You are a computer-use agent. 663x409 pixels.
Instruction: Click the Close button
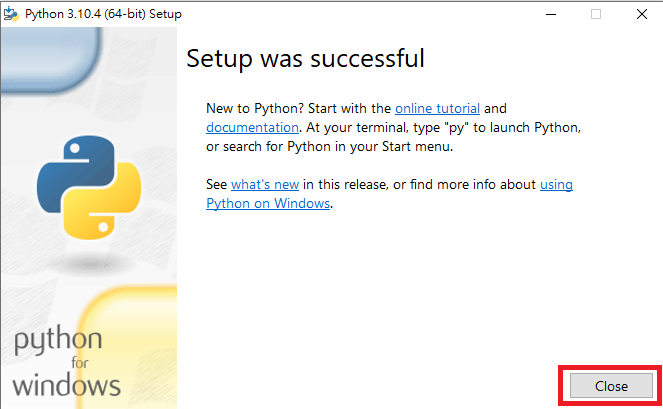coord(610,386)
